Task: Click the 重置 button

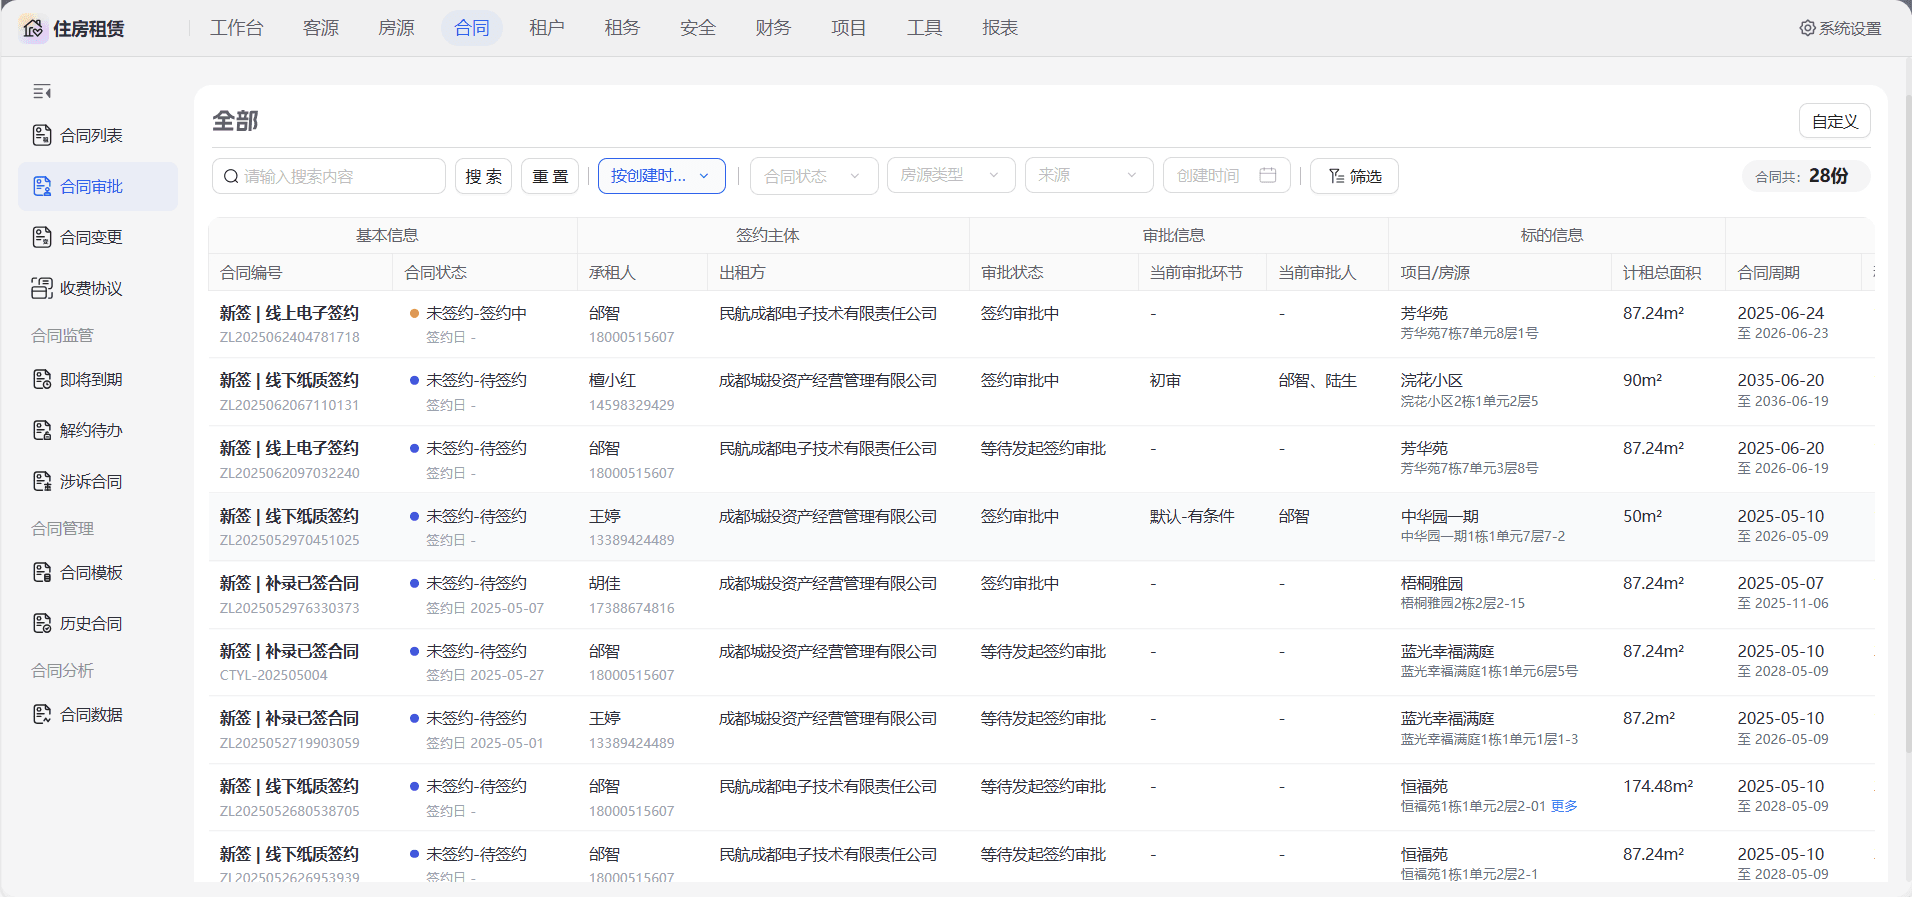Action: [550, 176]
